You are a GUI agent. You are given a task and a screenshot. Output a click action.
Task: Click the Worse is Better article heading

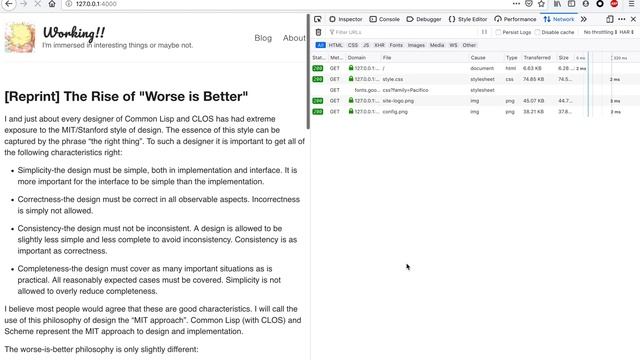pyautogui.click(x=126, y=97)
